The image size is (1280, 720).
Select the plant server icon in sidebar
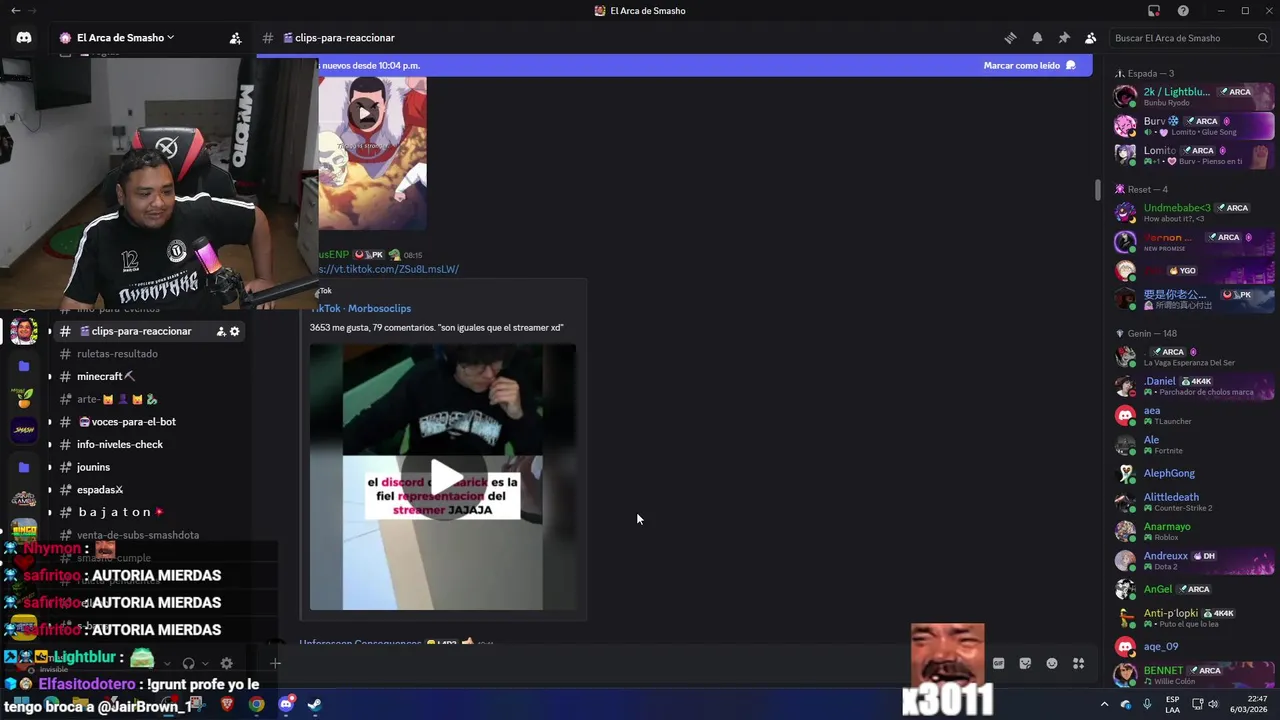point(24,398)
